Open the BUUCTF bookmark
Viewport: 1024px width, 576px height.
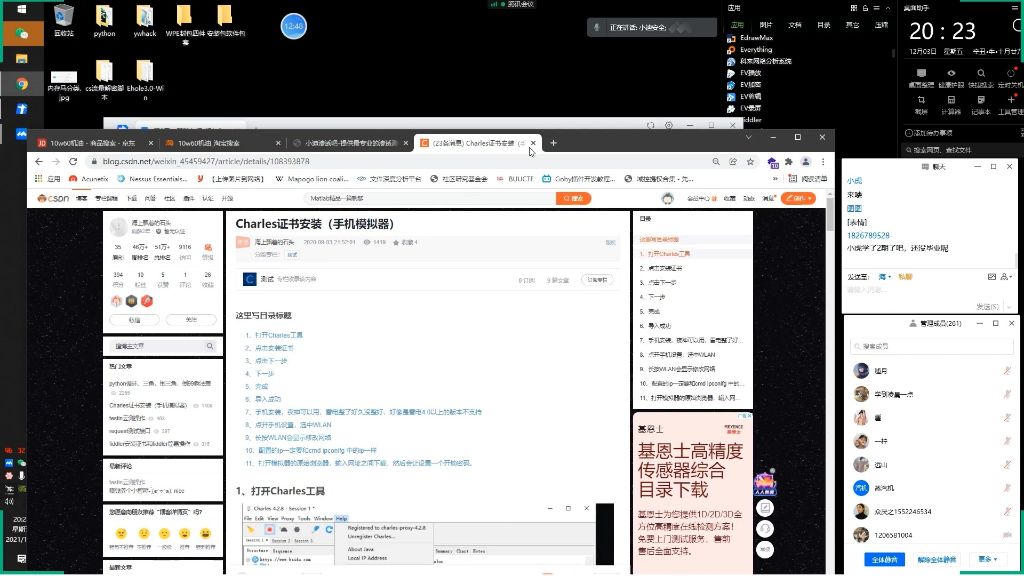pyautogui.click(x=515, y=178)
